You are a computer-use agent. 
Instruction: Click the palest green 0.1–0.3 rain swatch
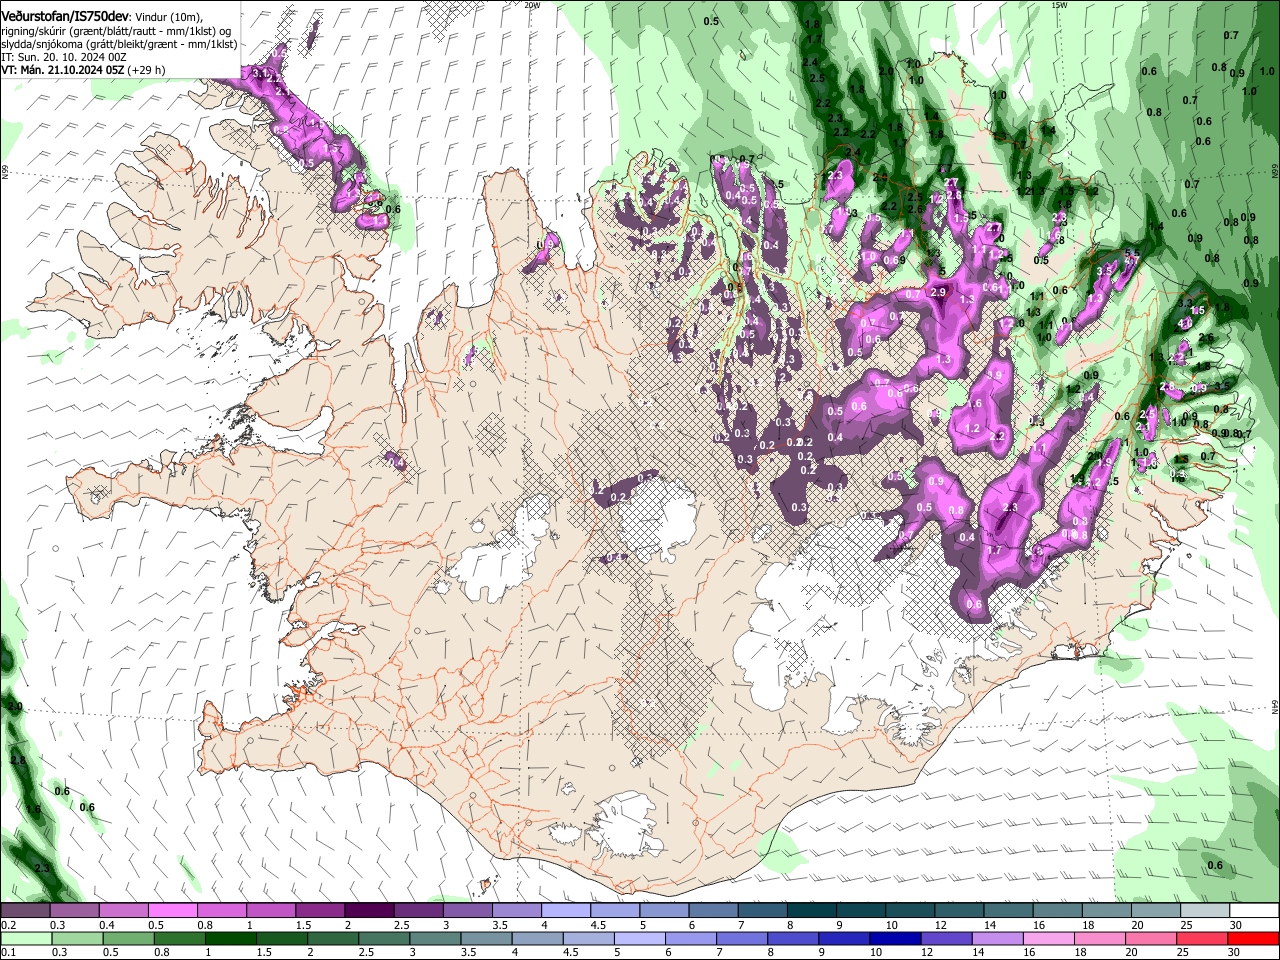(26, 938)
